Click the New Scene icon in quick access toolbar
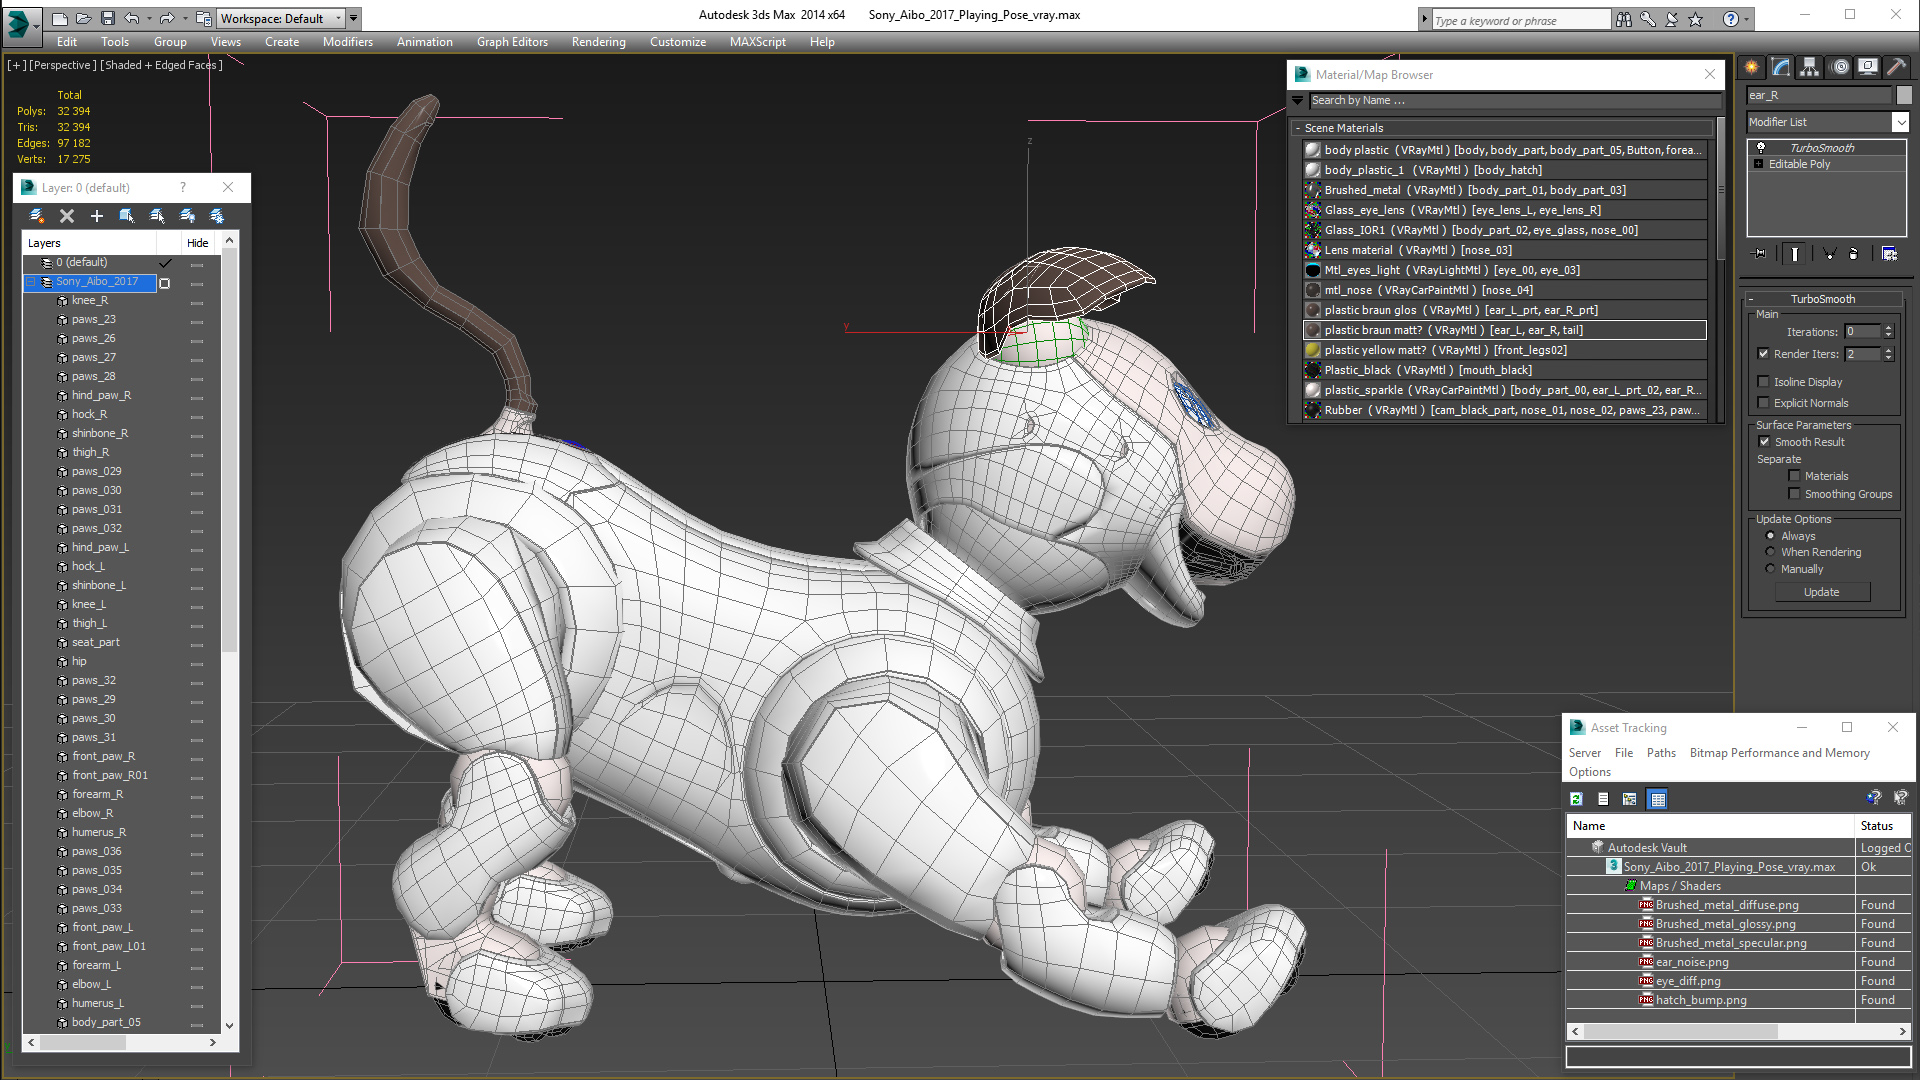Image resolution: width=1920 pixels, height=1080 pixels. click(x=60, y=18)
